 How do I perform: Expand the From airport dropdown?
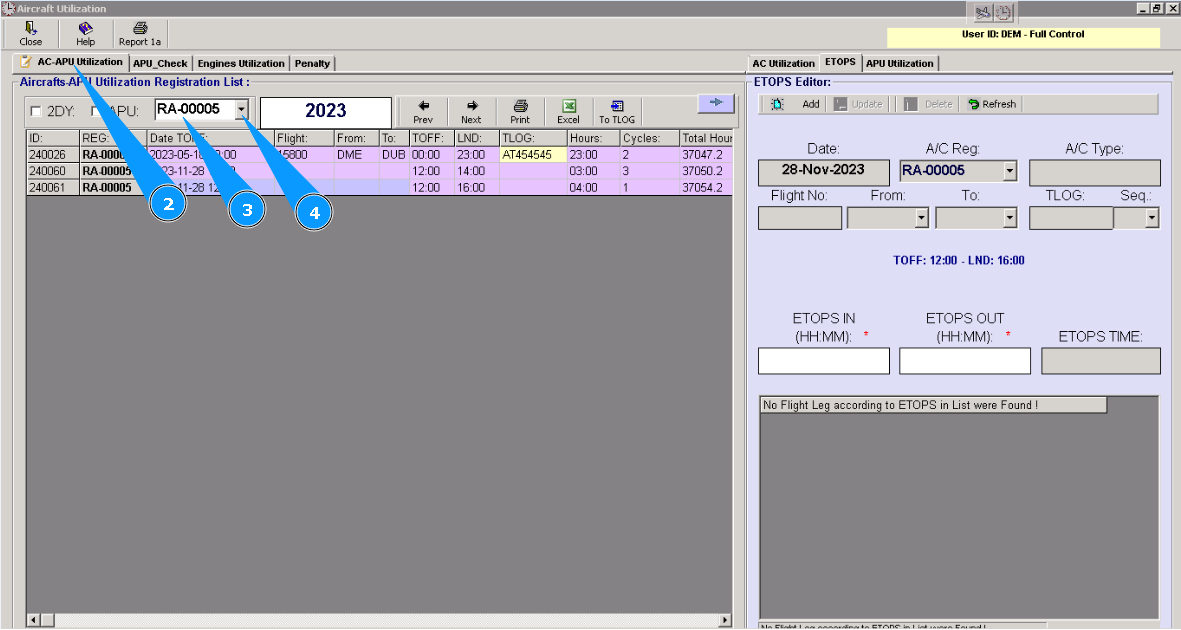click(921, 218)
